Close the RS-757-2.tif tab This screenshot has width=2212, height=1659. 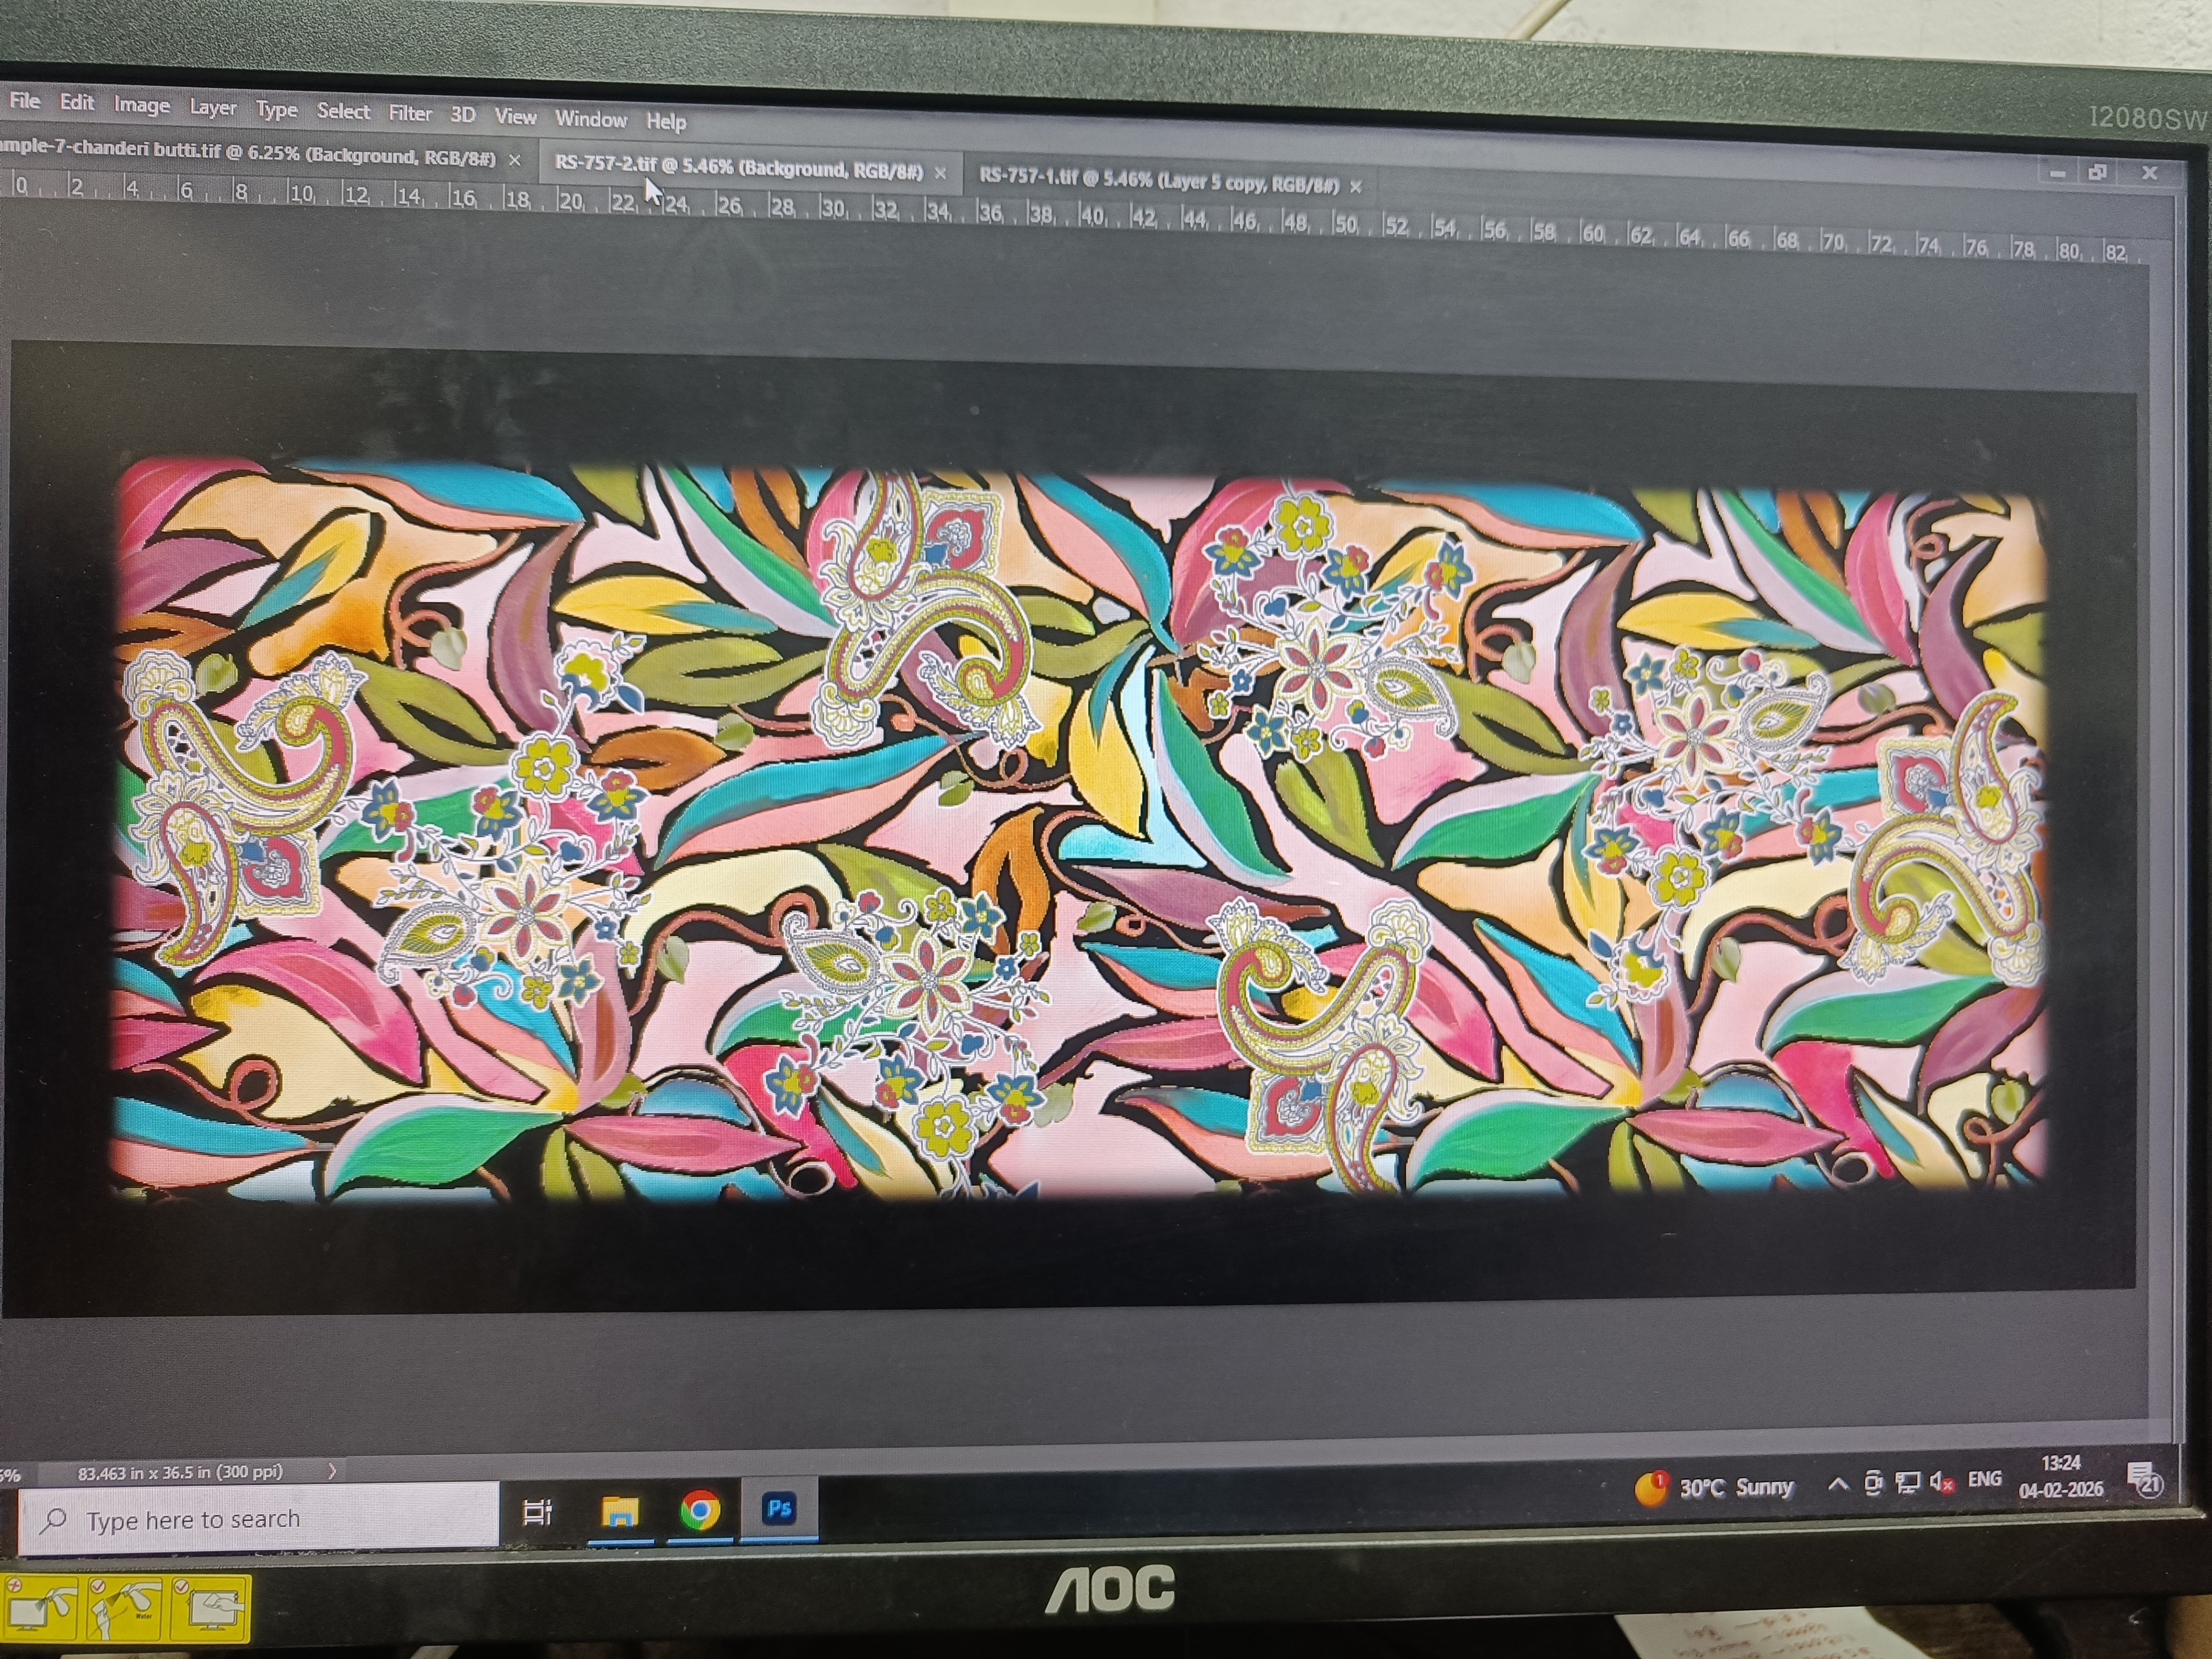[x=940, y=173]
